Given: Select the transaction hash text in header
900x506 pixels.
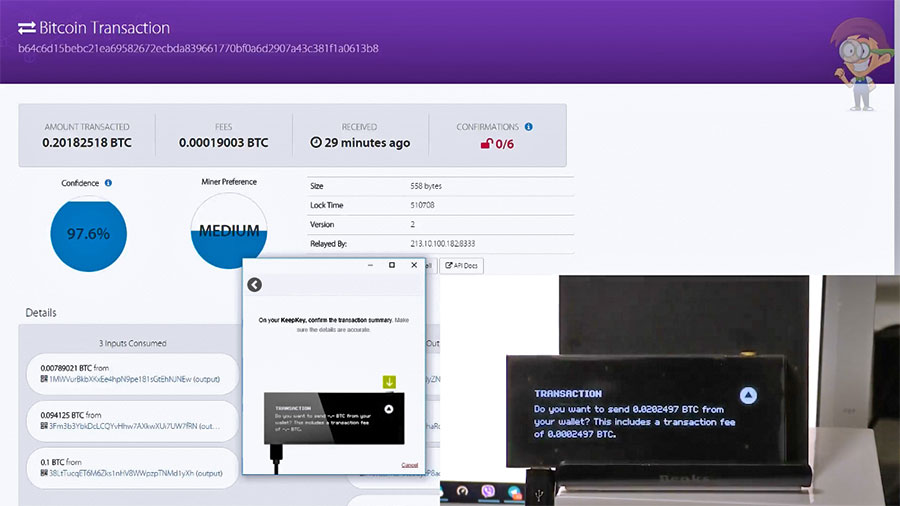Looking at the screenshot, I should [x=198, y=48].
